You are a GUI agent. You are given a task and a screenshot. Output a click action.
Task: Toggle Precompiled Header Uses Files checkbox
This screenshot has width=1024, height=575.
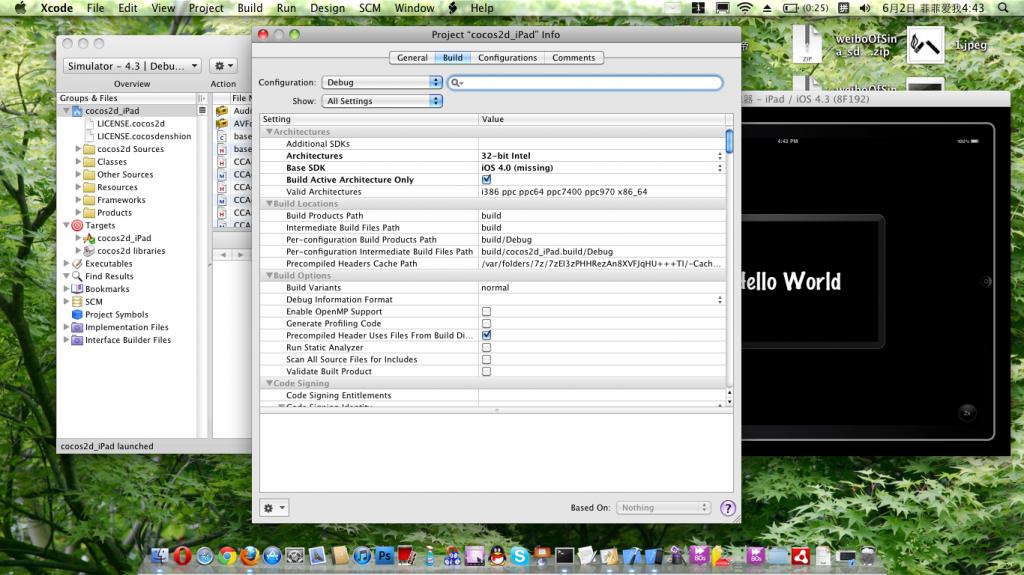(487, 335)
